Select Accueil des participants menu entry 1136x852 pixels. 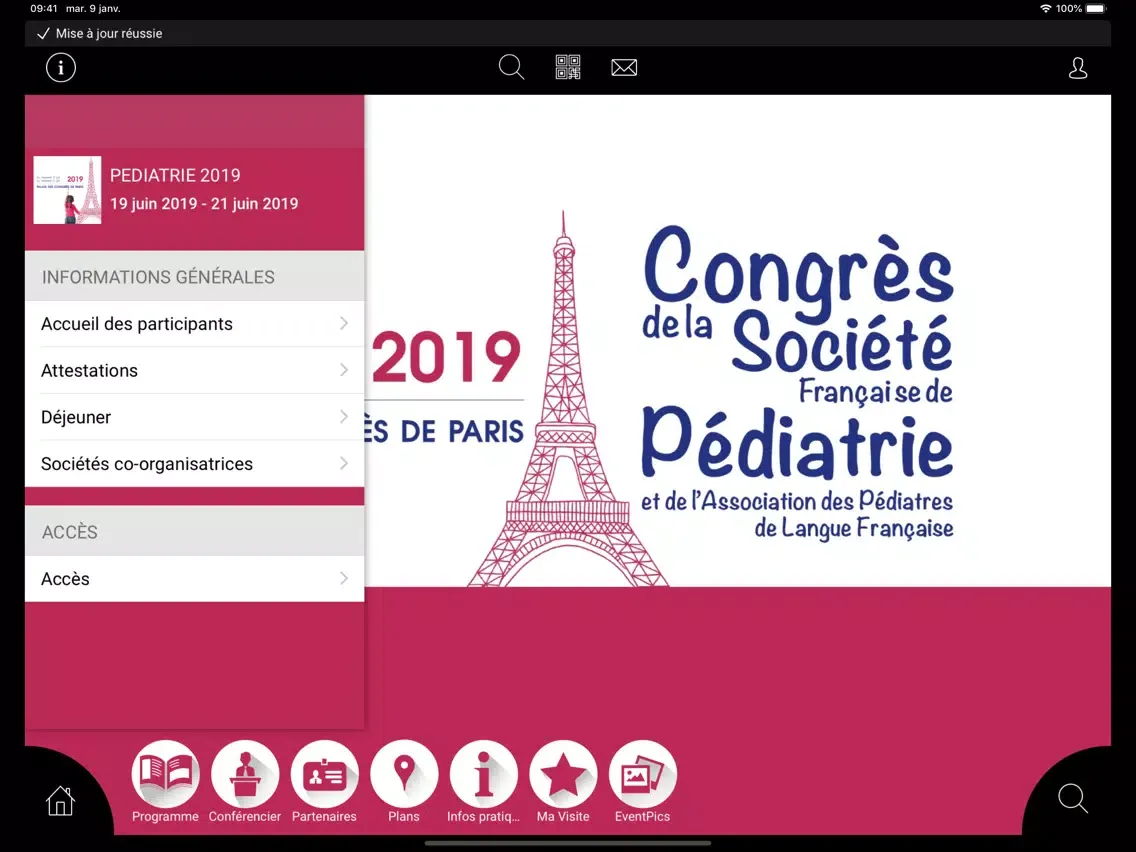pos(195,324)
